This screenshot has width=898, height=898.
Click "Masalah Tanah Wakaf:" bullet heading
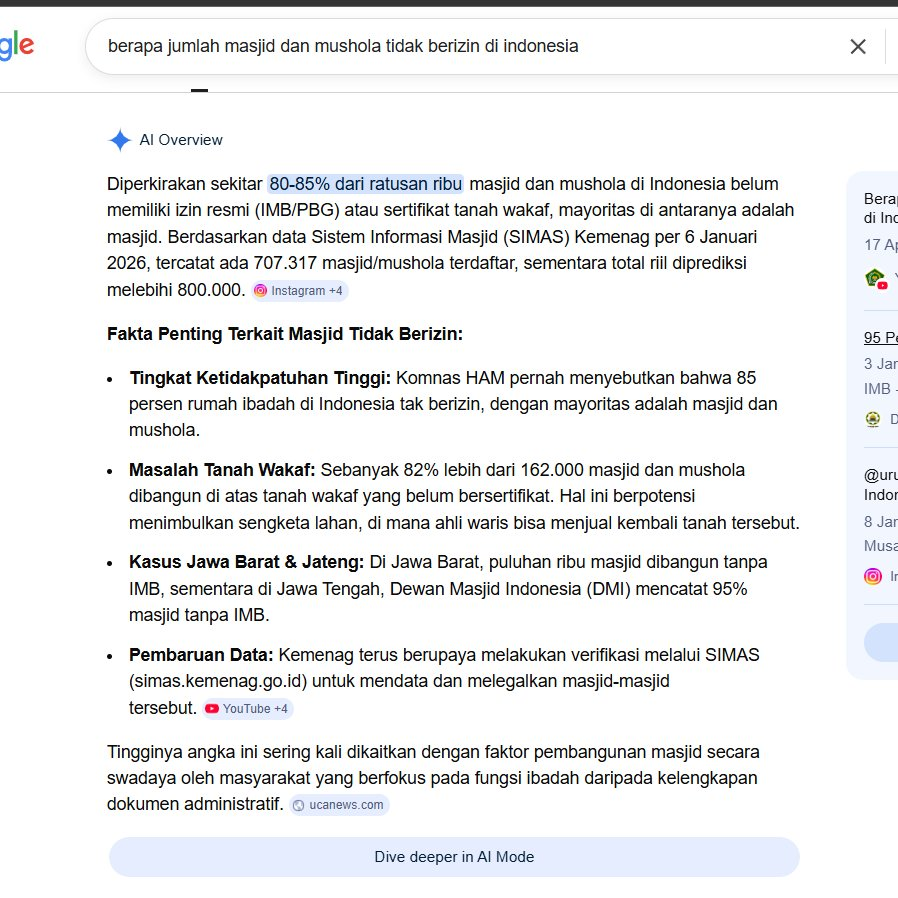[222, 470]
